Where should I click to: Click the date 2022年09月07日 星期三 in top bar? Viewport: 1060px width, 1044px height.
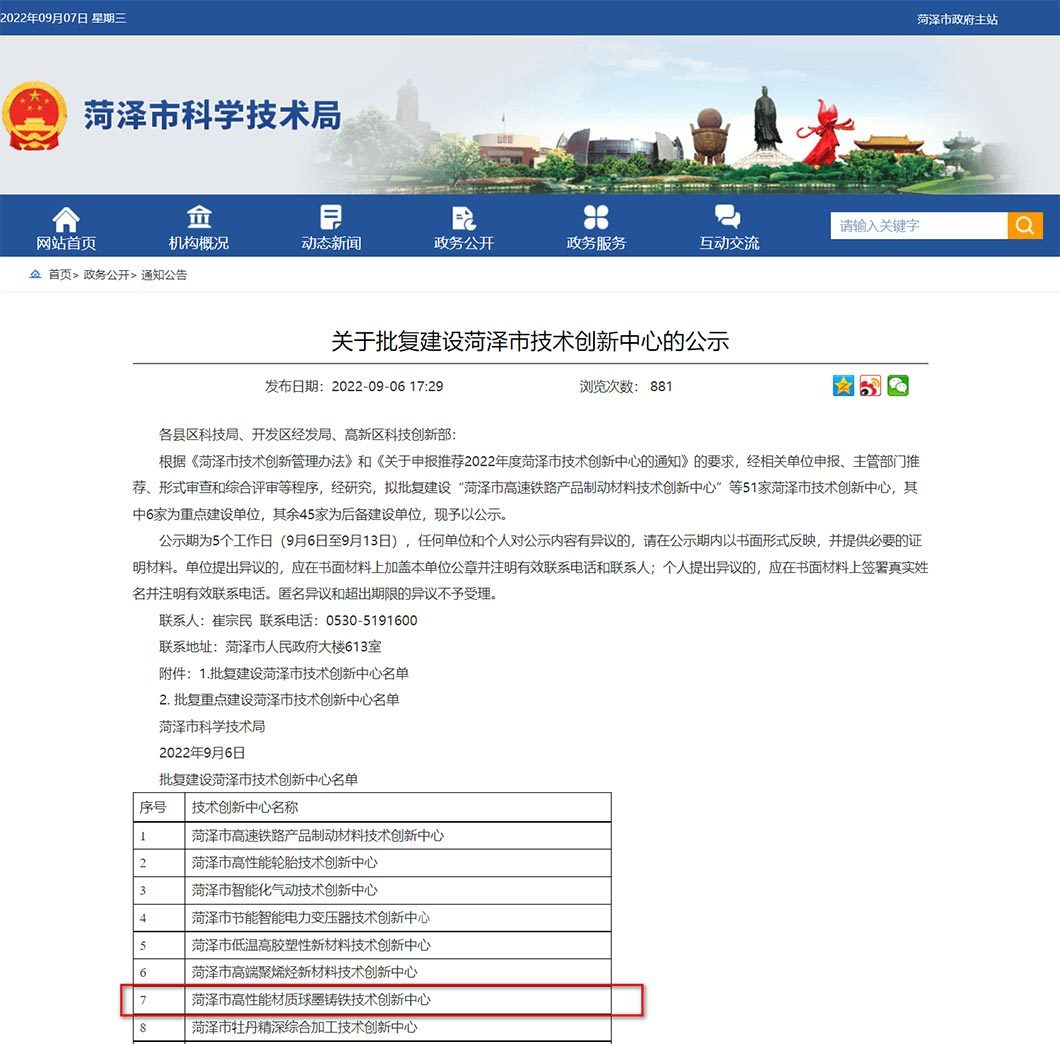(x=63, y=18)
